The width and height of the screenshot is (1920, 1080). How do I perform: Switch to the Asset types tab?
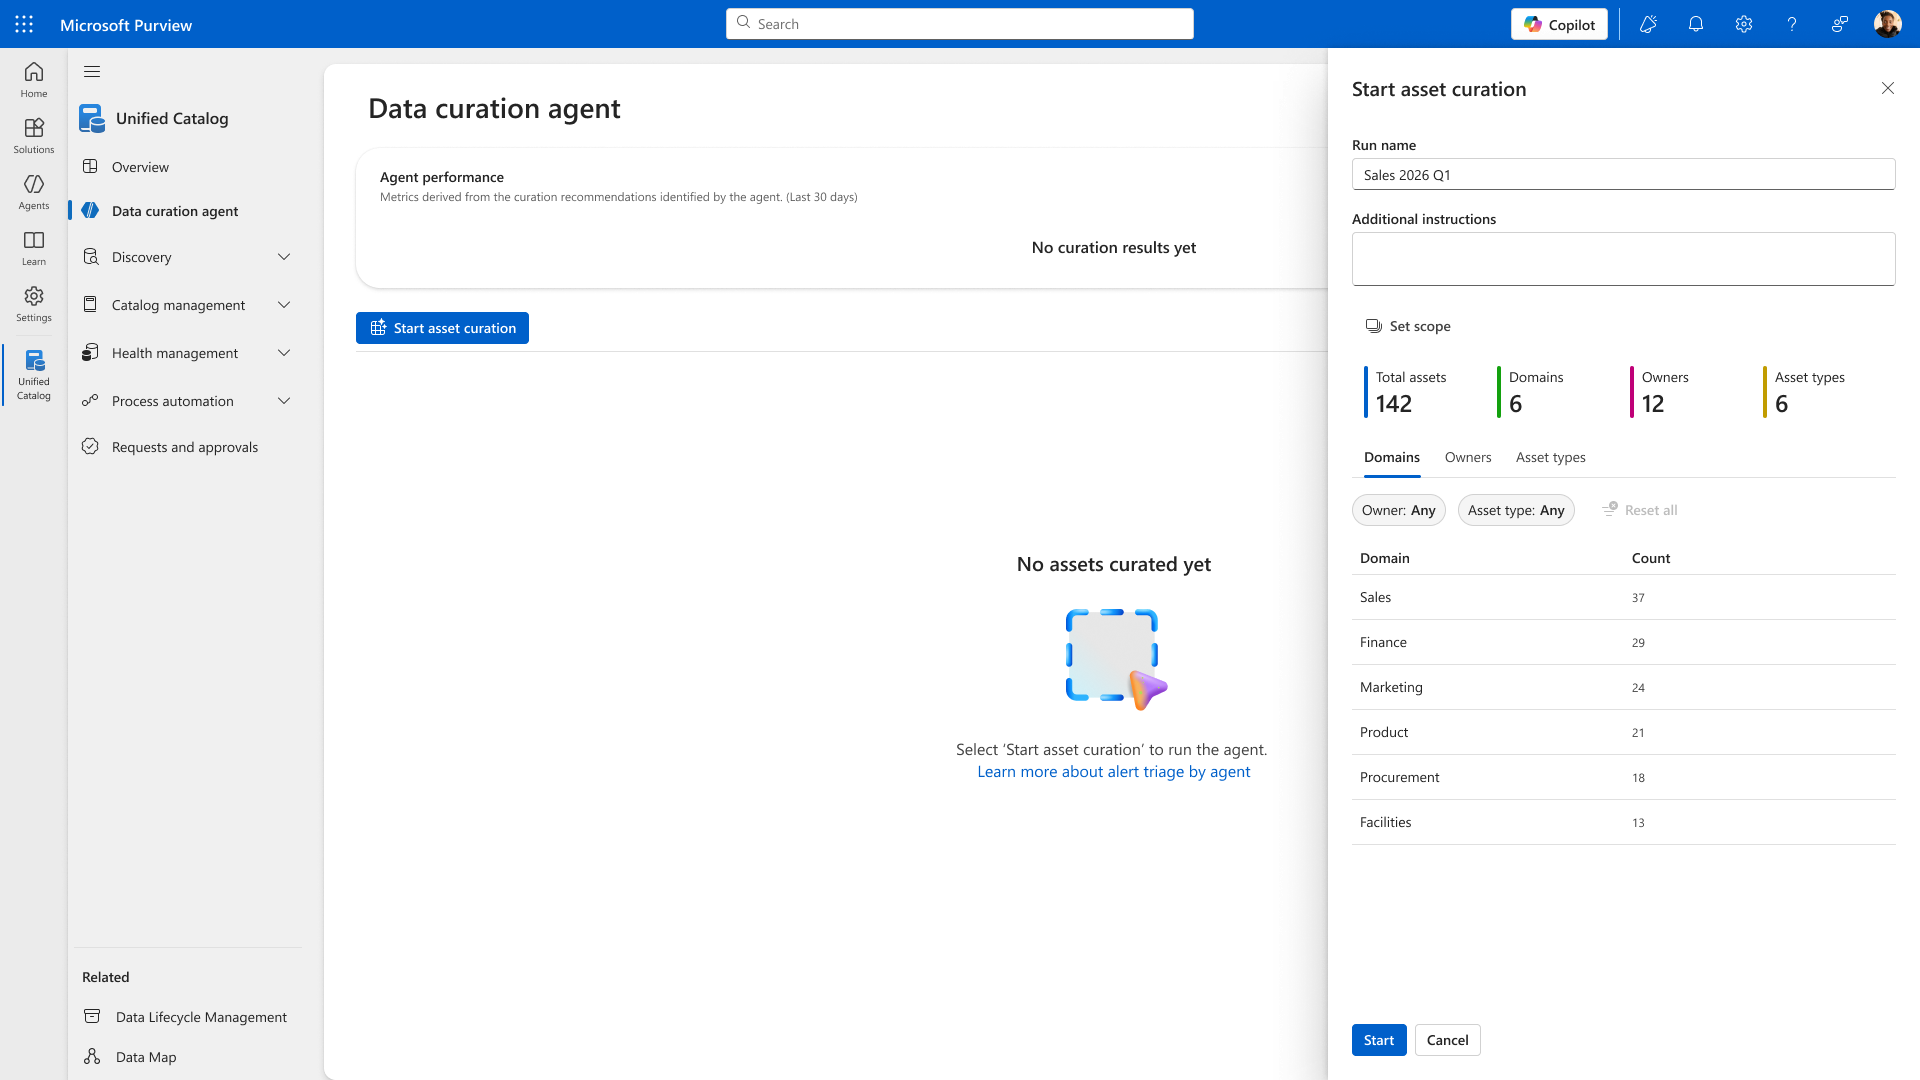tap(1551, 457)
